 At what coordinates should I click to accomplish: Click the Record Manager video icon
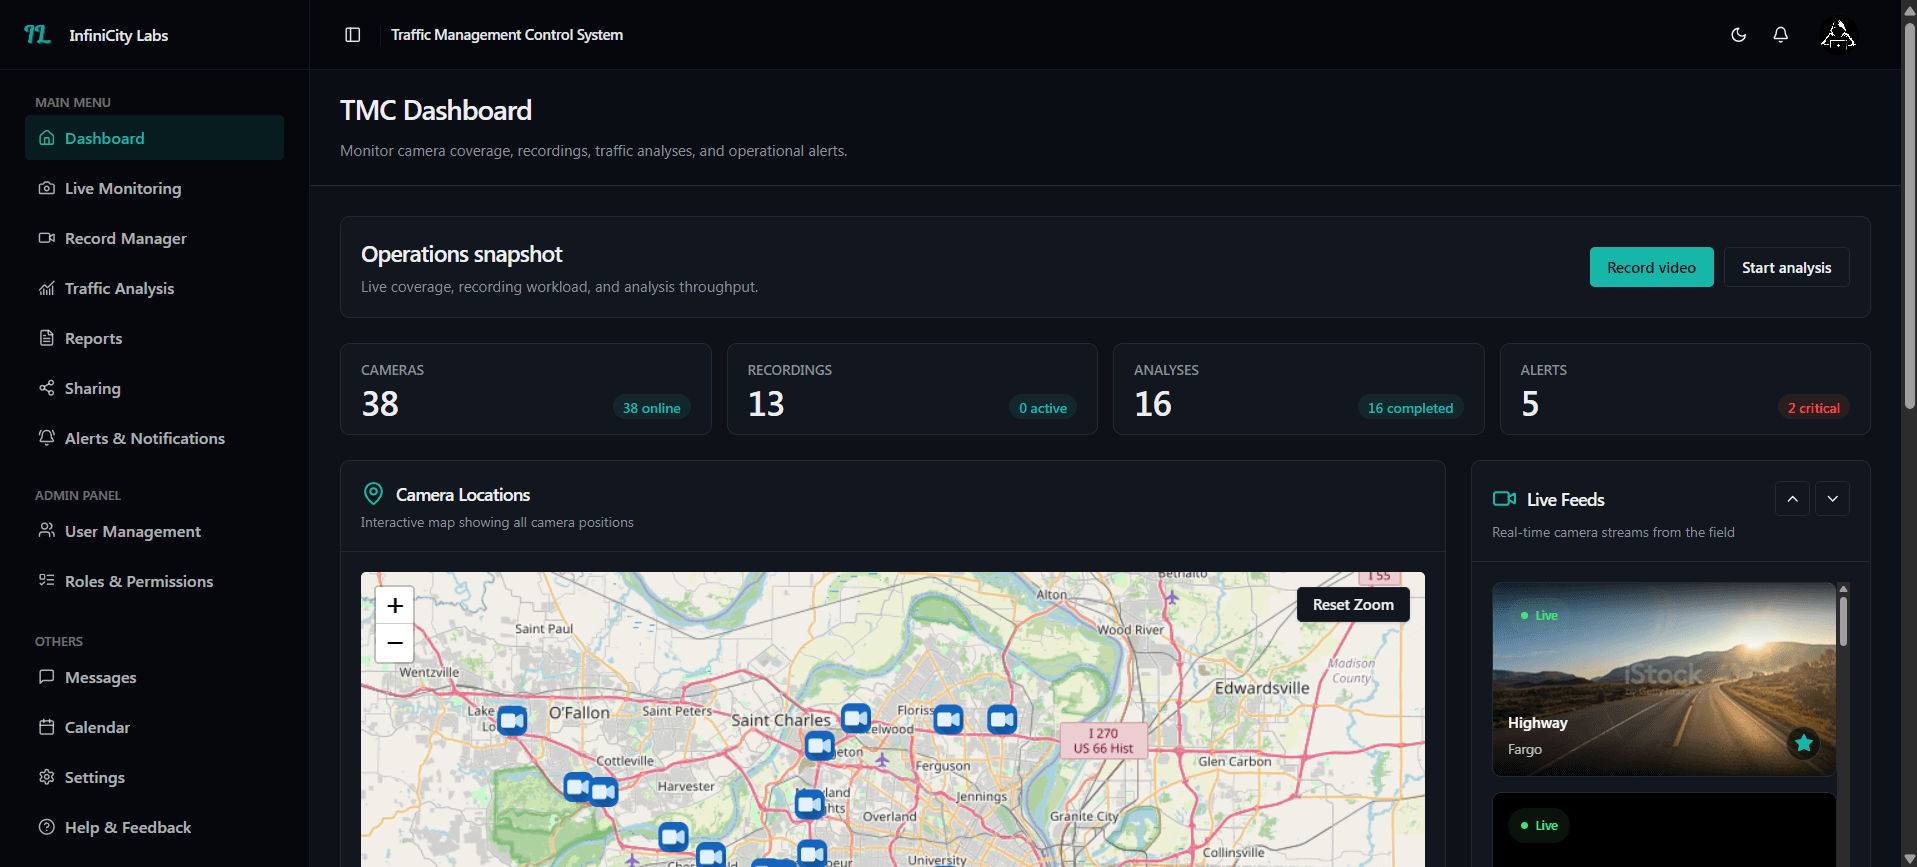[x=46, y=238]
